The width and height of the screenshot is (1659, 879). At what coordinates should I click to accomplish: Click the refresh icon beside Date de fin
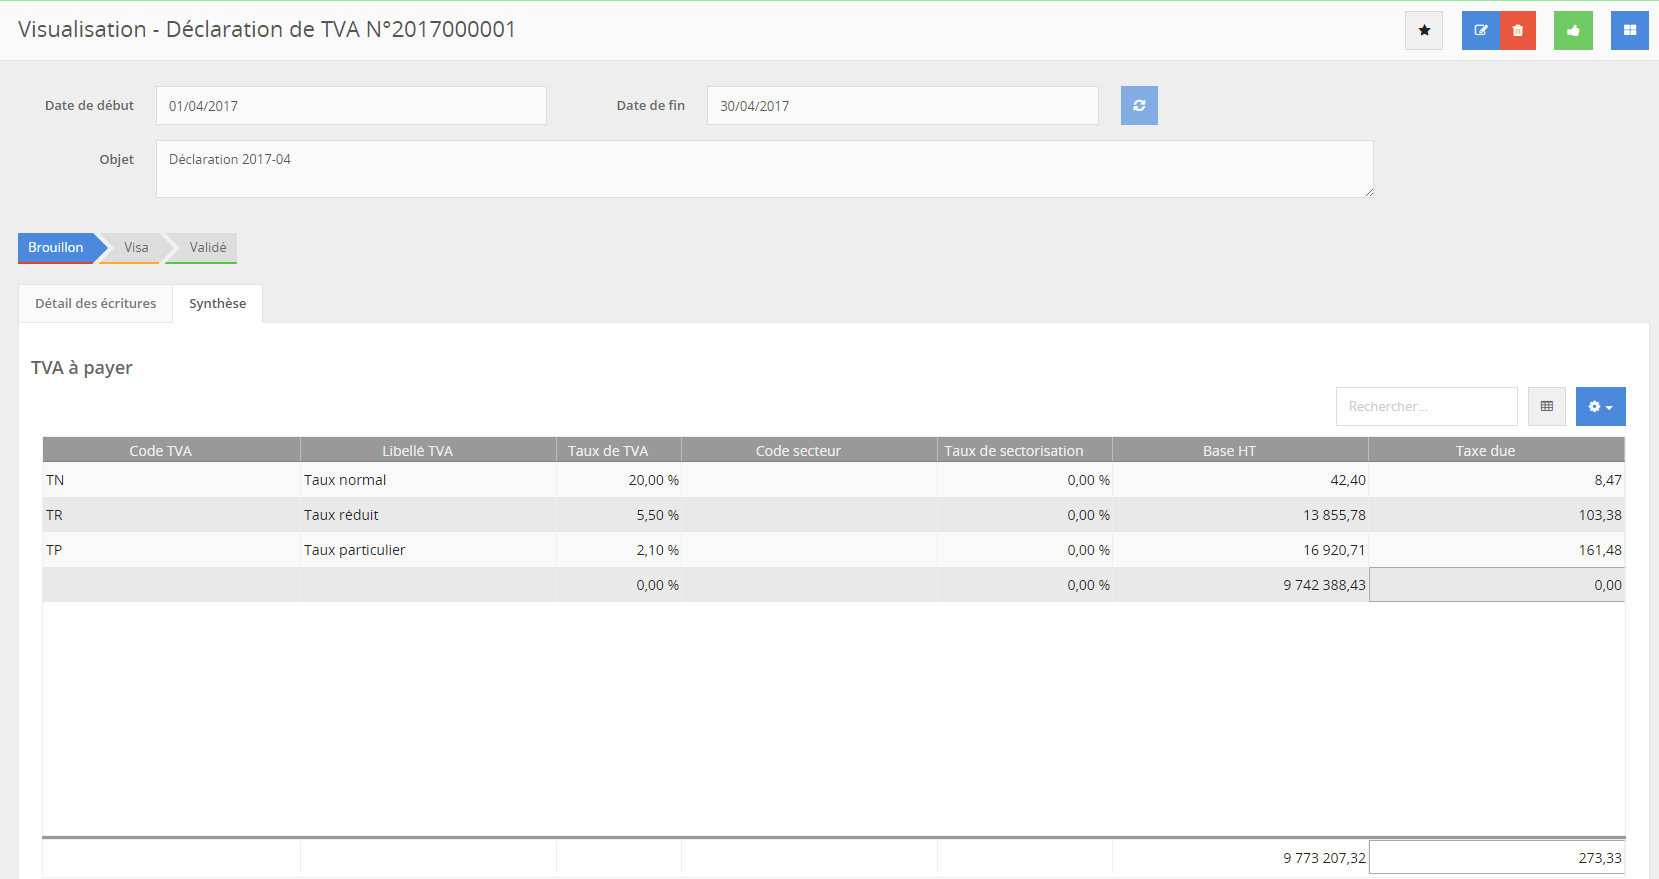pyautogui.click(x=1138, y=106)
